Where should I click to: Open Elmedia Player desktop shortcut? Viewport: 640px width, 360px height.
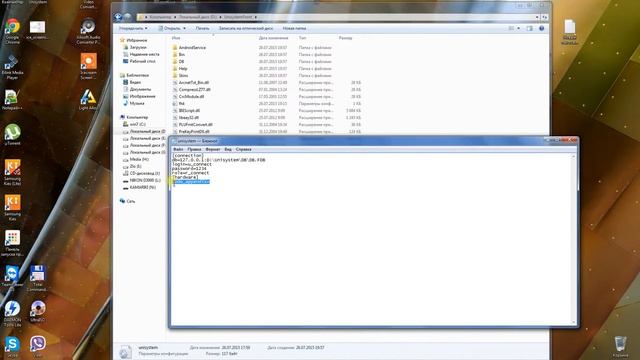pyautogui.click(x=12, y=67)
